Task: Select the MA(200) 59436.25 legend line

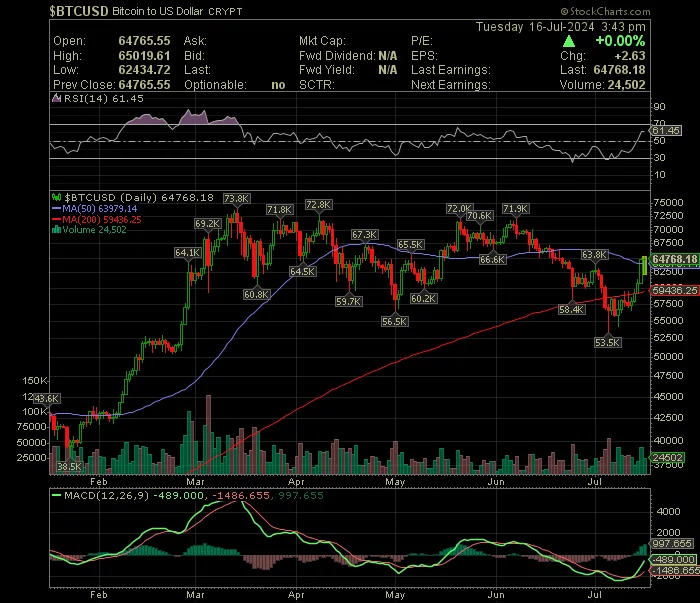Action: [x=96, y=219]
